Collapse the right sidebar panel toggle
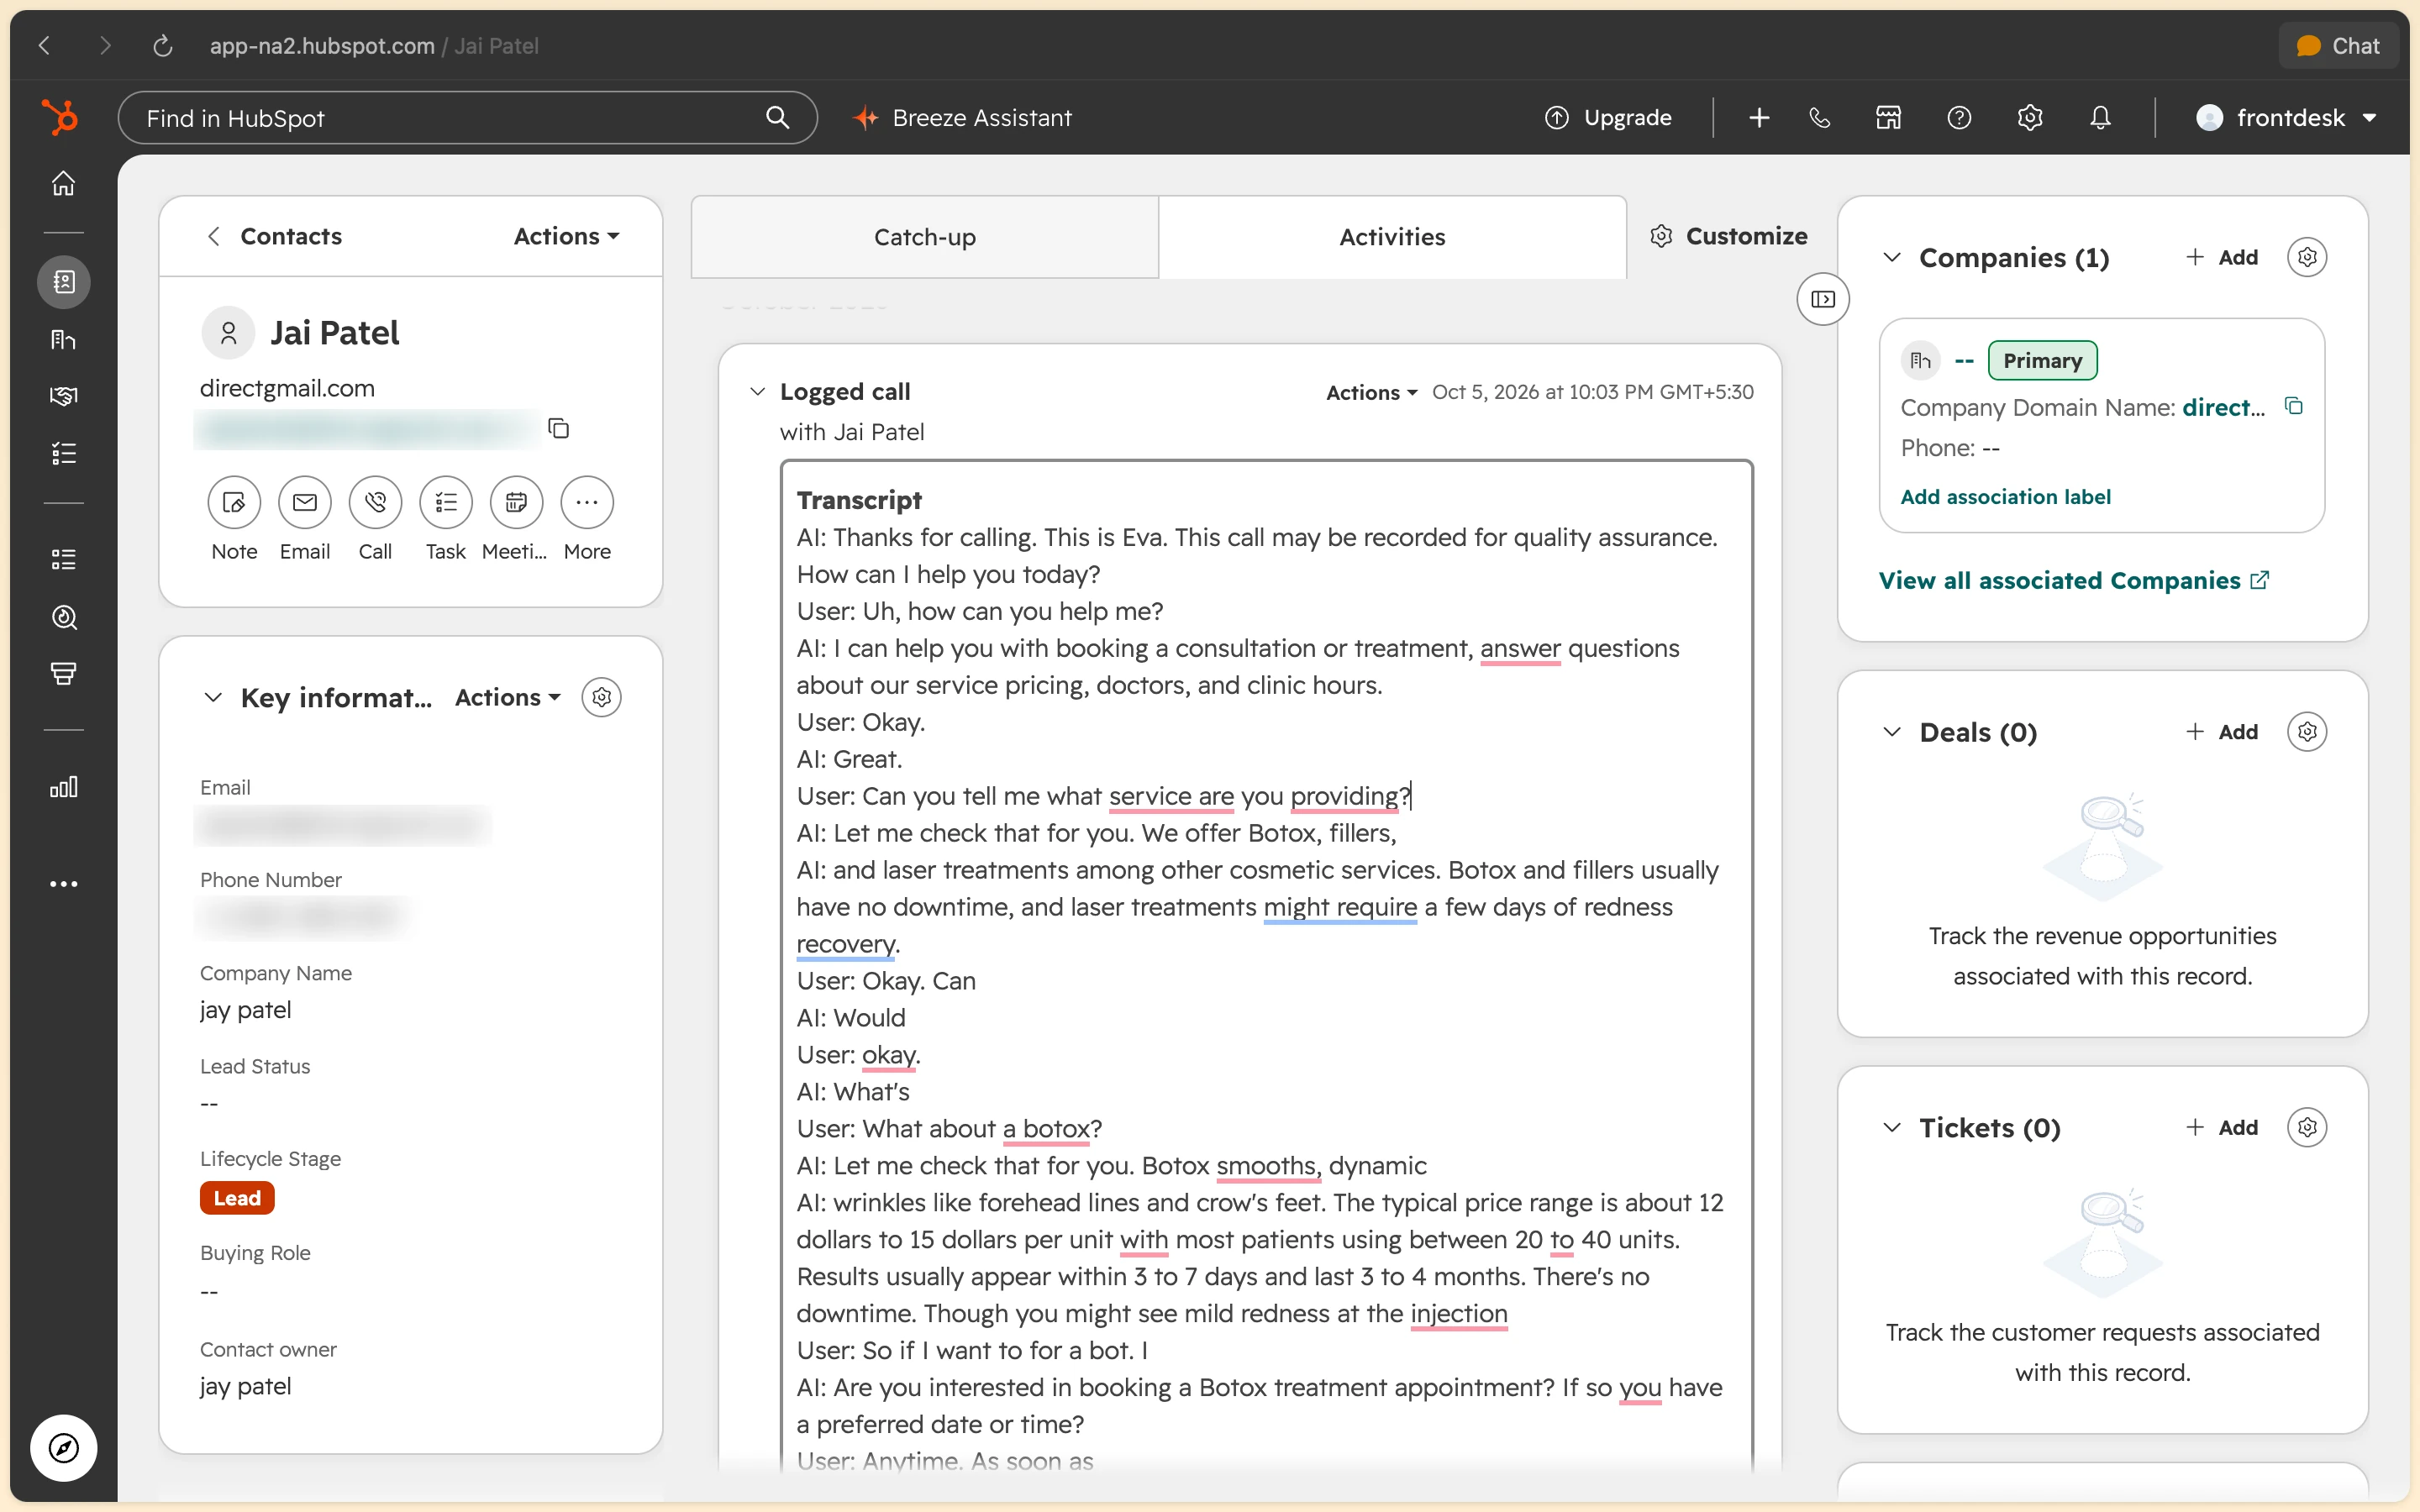The height and width of the screenshot is (1512, 2420). pyautogui.click(x=1823, y=299)
